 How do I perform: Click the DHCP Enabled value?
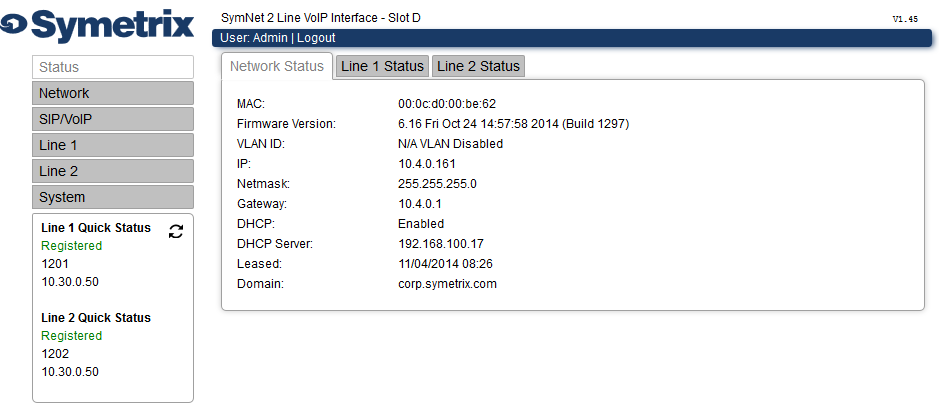421,224
